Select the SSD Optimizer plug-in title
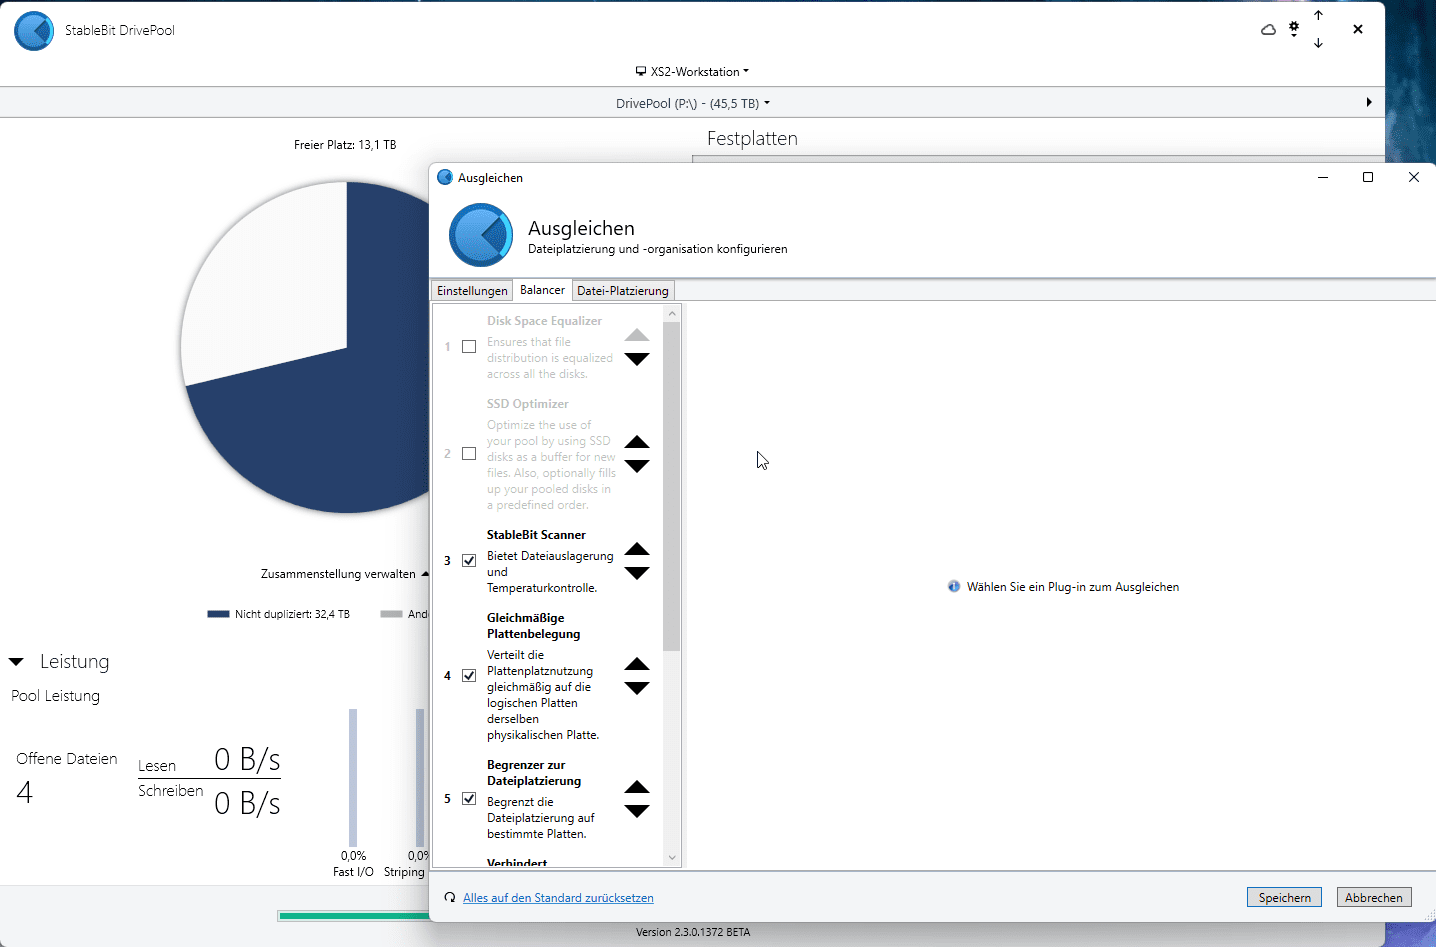Viewport: 1436px width, 947px height. [527, 404]
